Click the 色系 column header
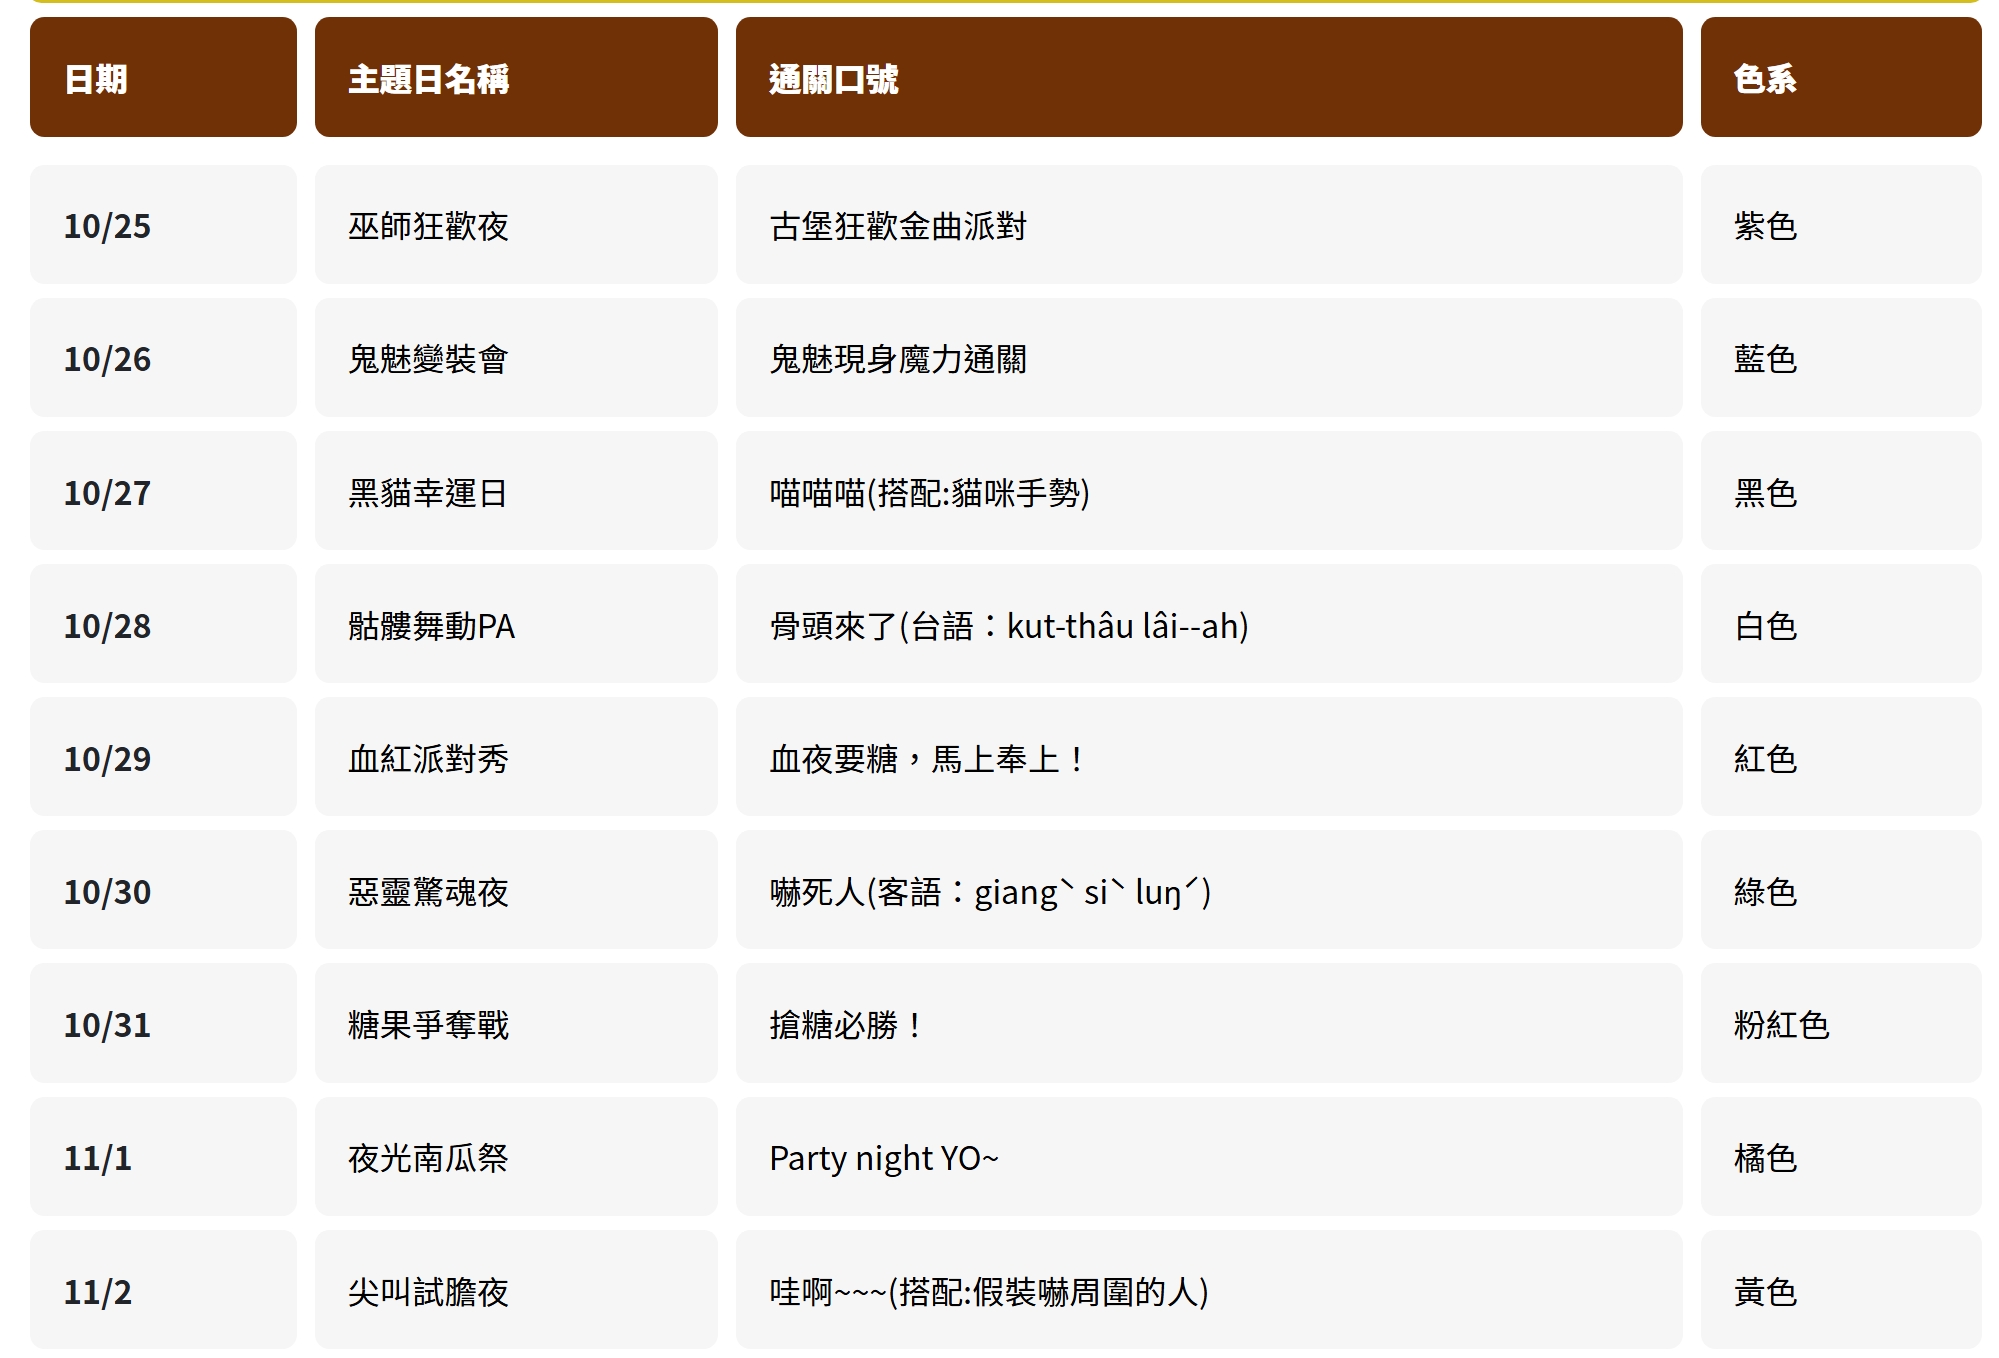The height and width of the screenshot is (1358, 1999). pyautogui.click(x=1840, y=78)
